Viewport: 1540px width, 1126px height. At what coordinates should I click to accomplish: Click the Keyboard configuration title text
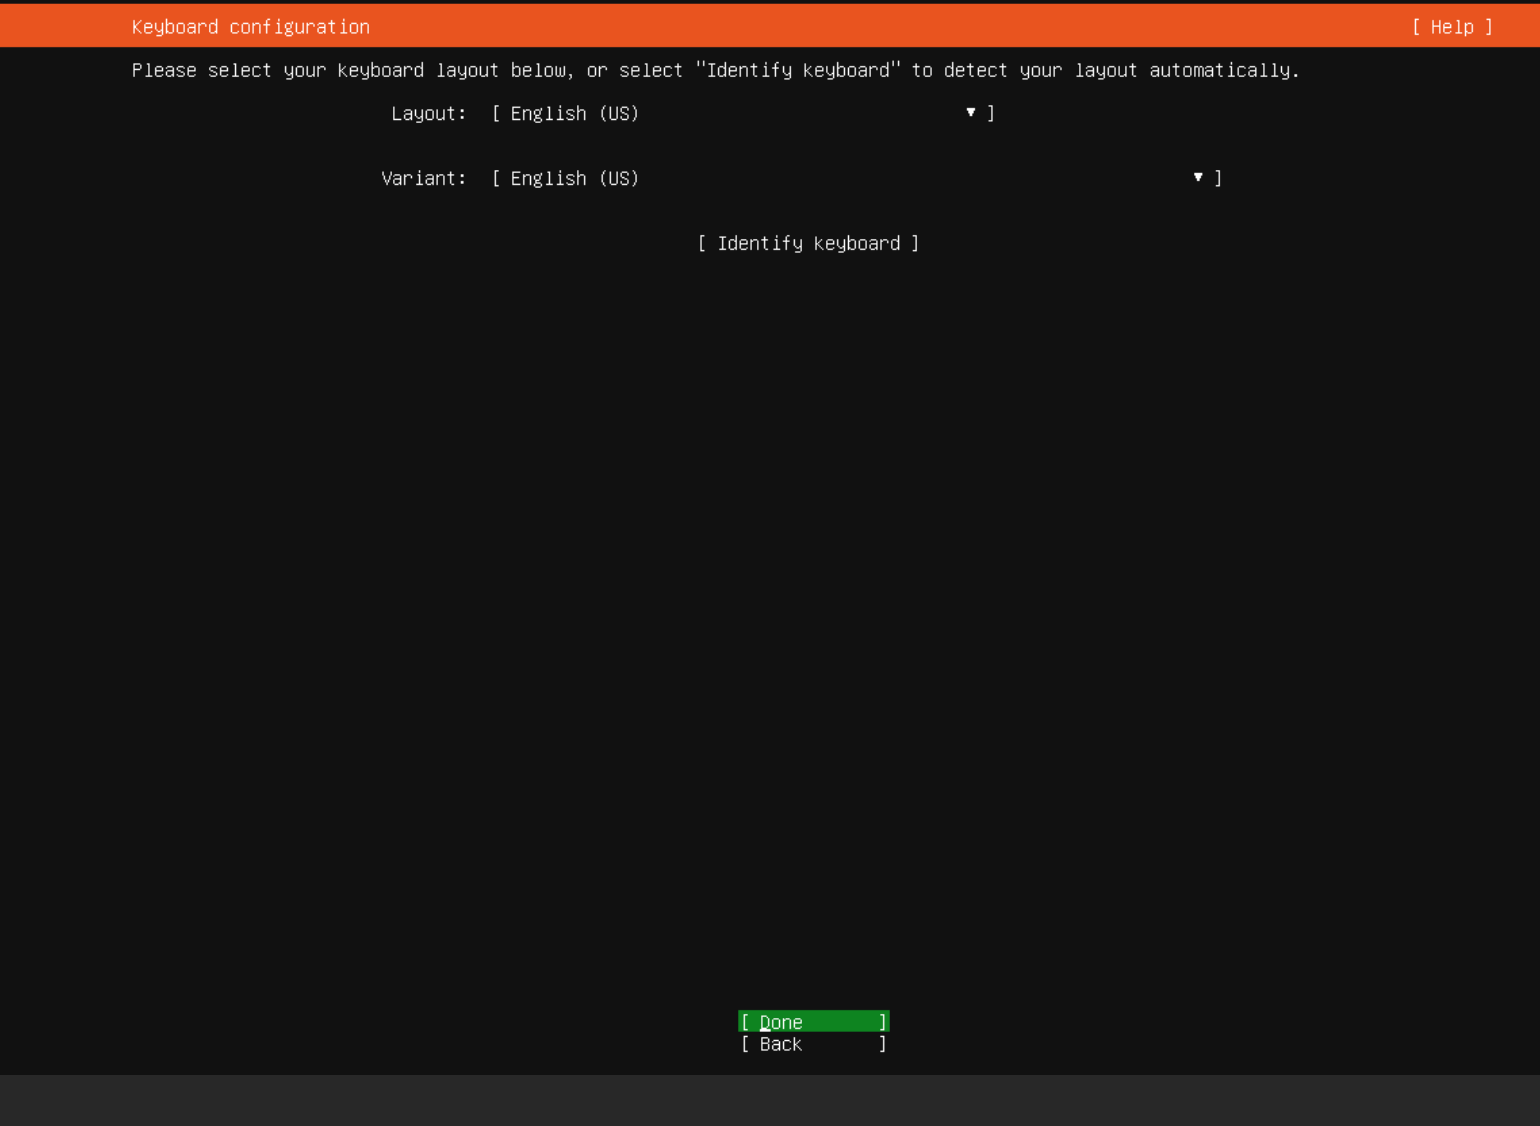point(250,27)
